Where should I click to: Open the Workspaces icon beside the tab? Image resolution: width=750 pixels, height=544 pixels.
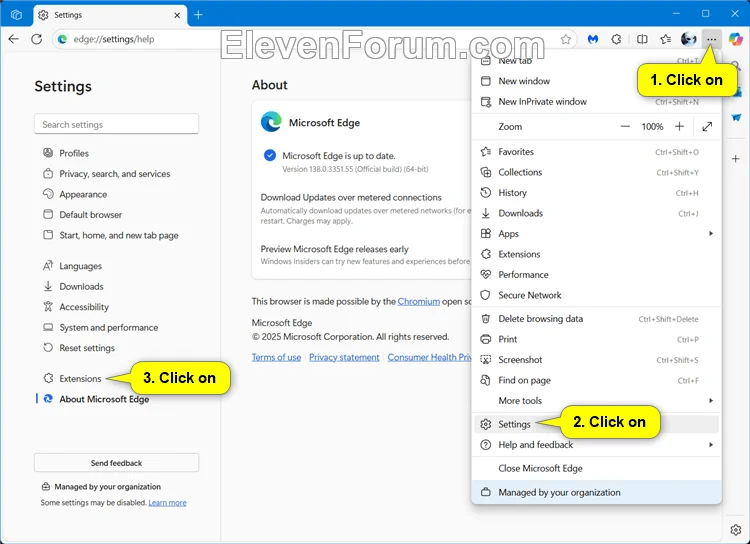pyautogui.click(x=16, y=15)
